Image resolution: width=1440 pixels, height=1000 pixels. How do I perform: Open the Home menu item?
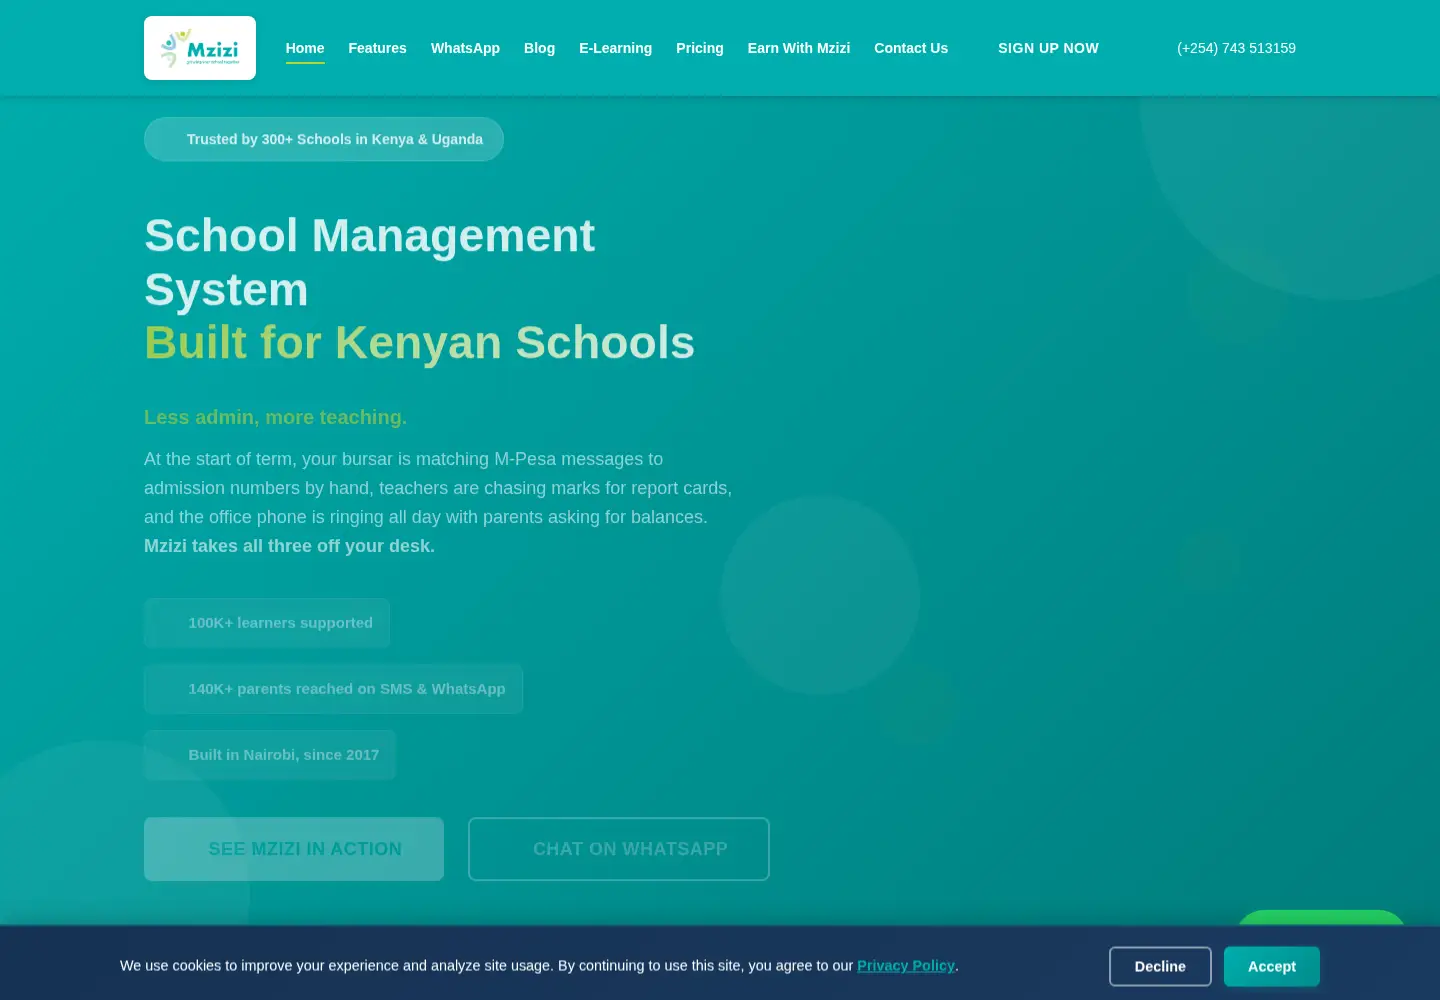point(305,48)
